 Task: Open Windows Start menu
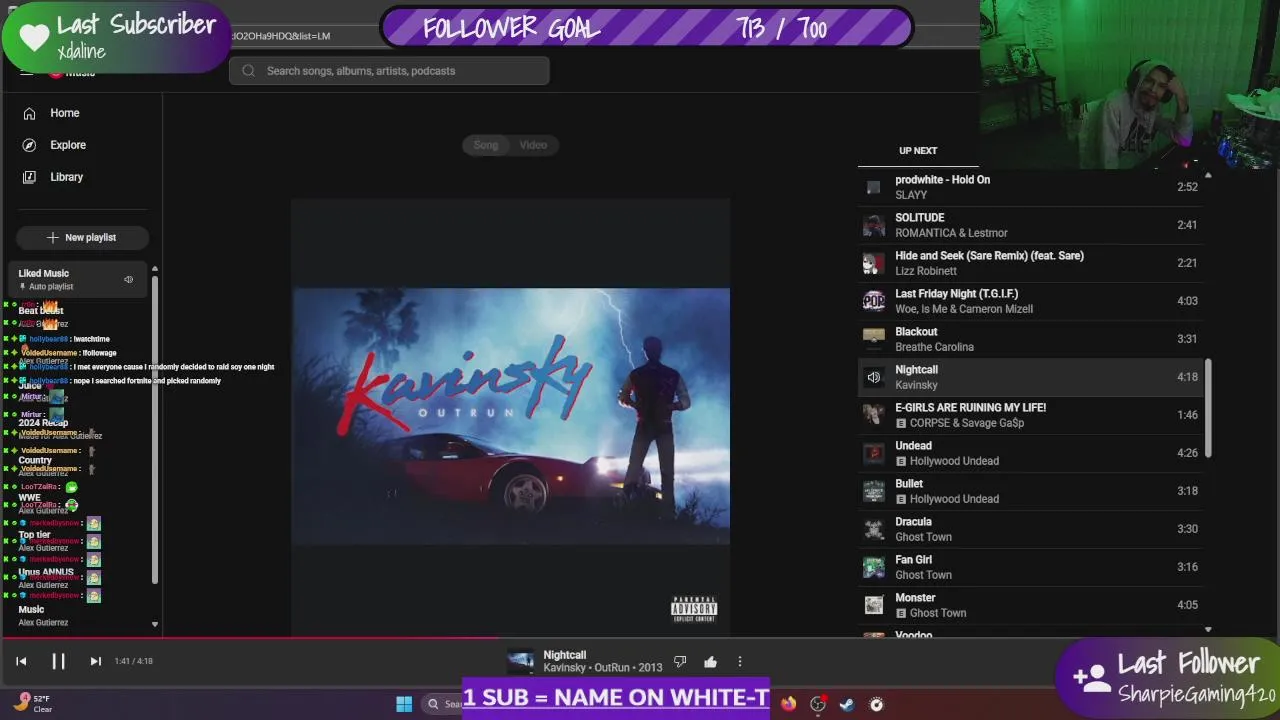point(404,704)
